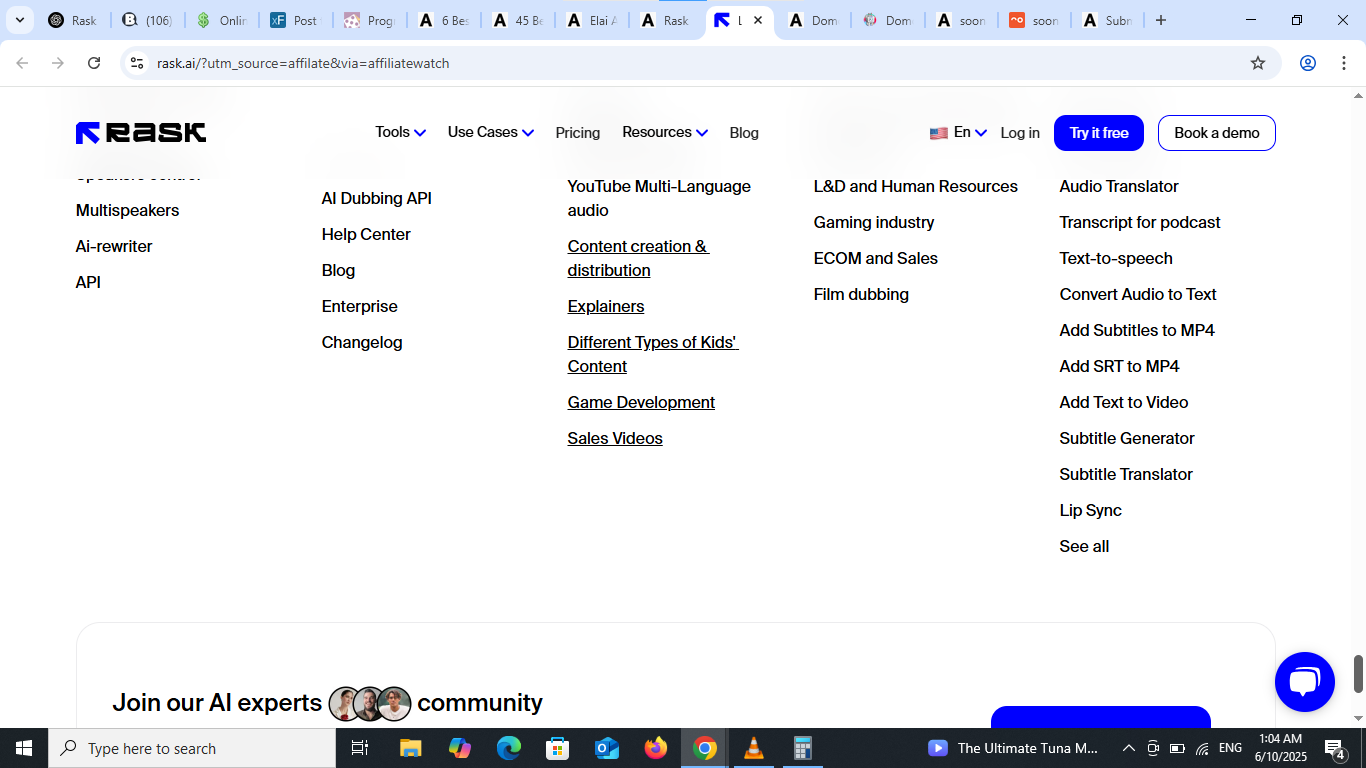Expand the Tools dropdown menu
Viewport: 1366px width, 768px height.
point(400,132)
